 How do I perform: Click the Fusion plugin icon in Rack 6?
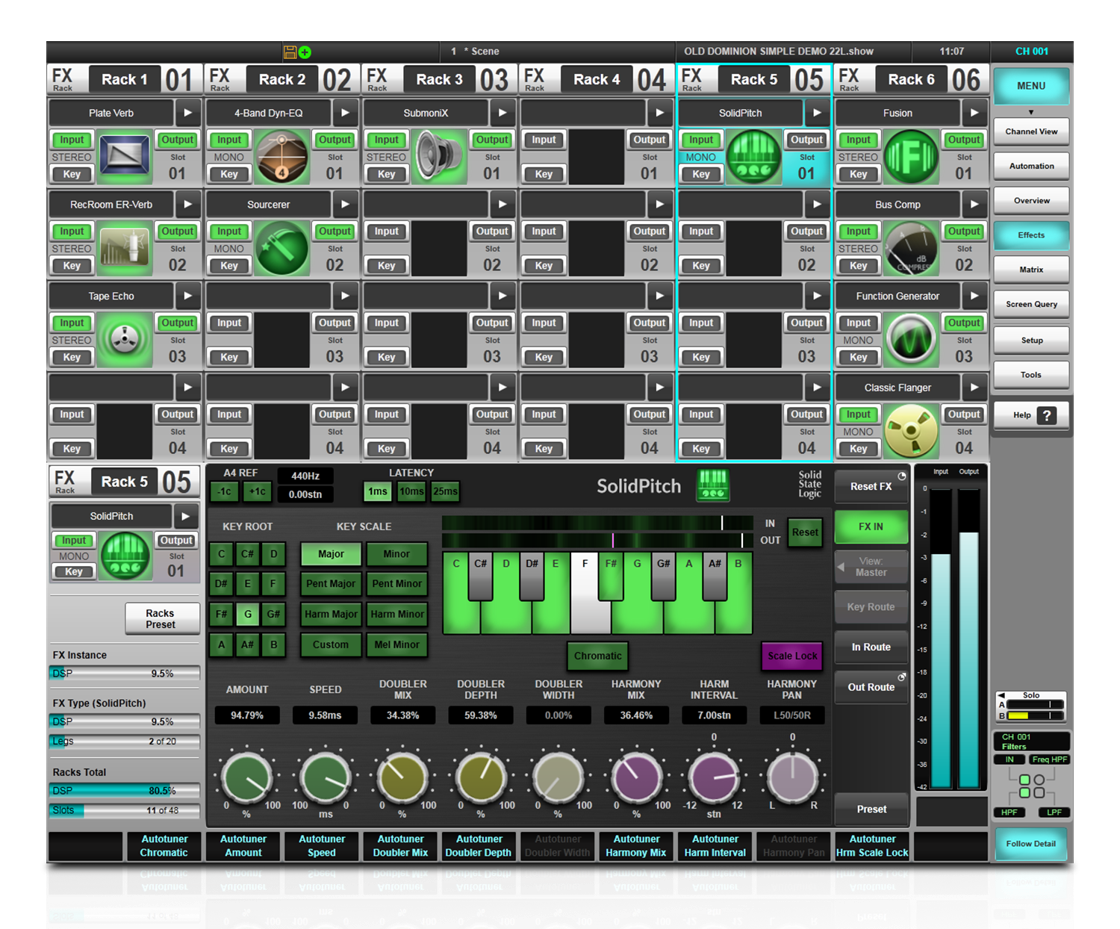tap(911, 157)
